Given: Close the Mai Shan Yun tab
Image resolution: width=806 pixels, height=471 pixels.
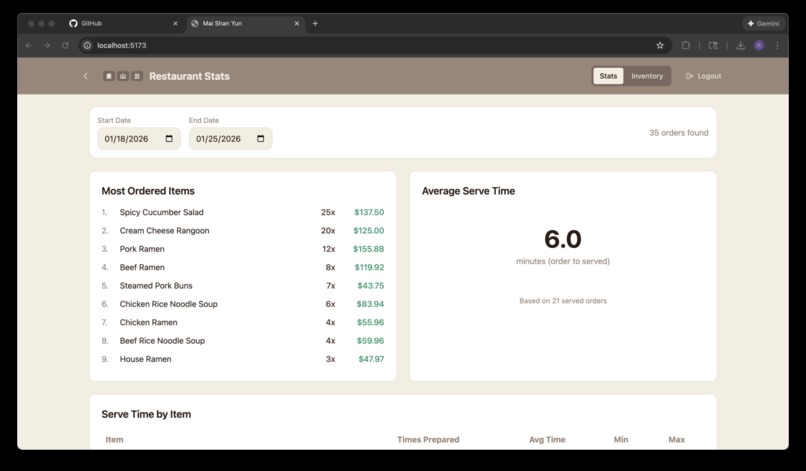Looking at the screenshot, I should [297, 23].
